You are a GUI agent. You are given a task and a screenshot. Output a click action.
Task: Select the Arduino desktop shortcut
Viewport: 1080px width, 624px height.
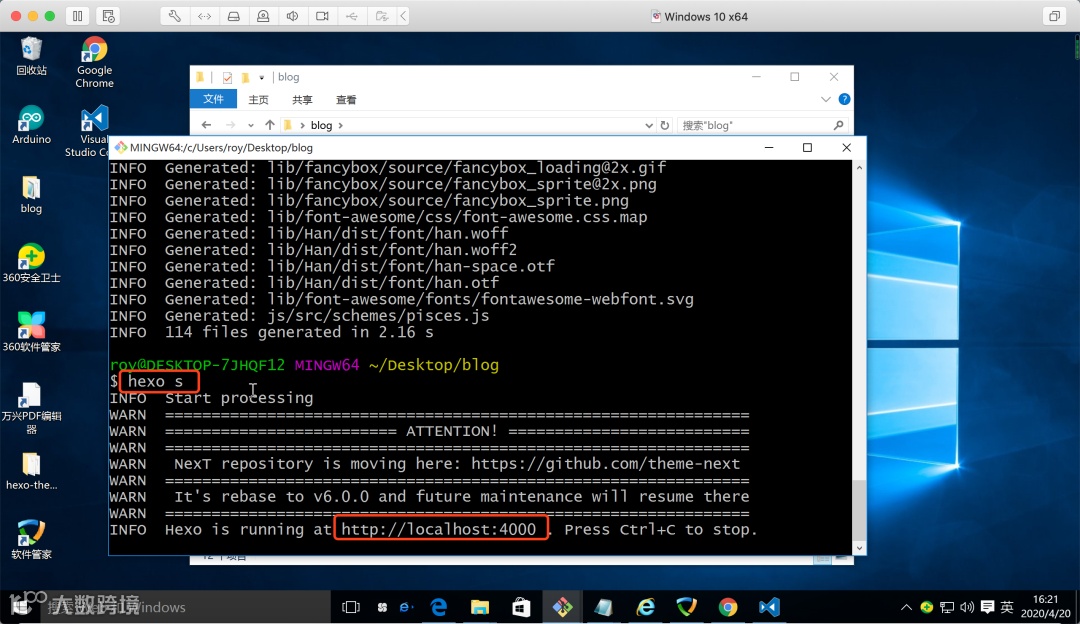[31, 125]
